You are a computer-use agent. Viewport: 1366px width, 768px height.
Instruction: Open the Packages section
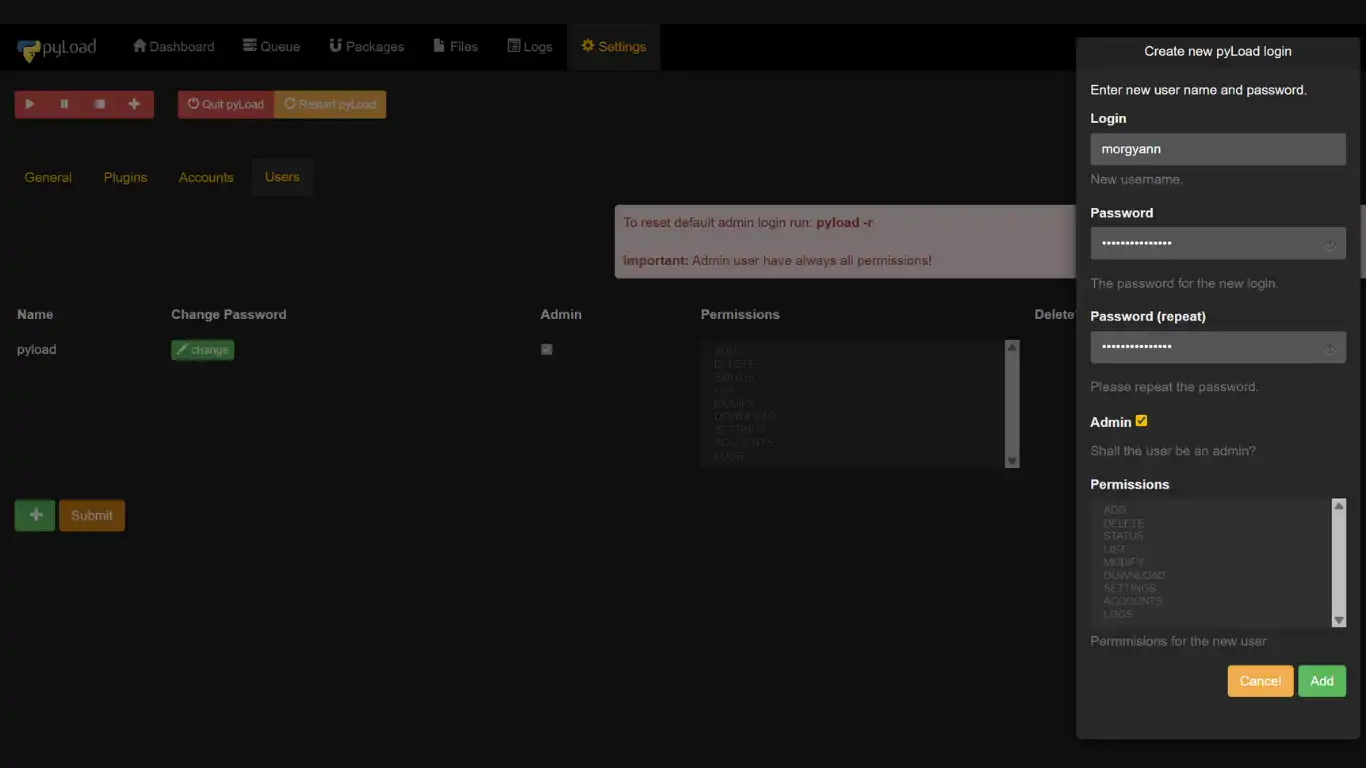click(x=366, y=46)
